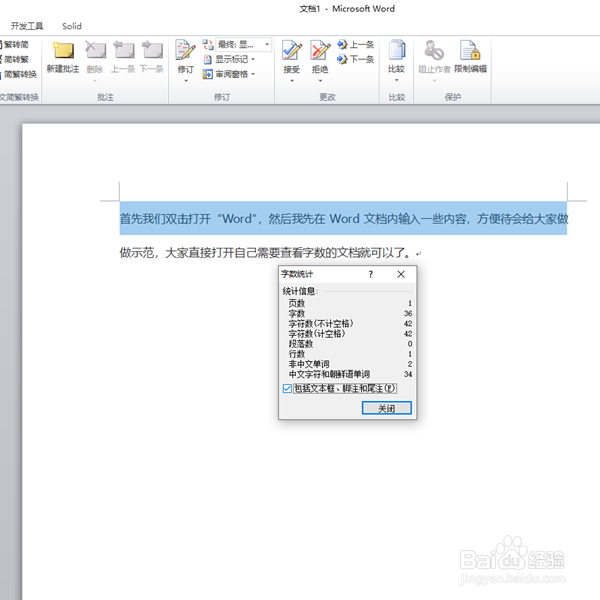
Task: Expand the arrow under 修订 button
Action: click(x=186, y=81)
